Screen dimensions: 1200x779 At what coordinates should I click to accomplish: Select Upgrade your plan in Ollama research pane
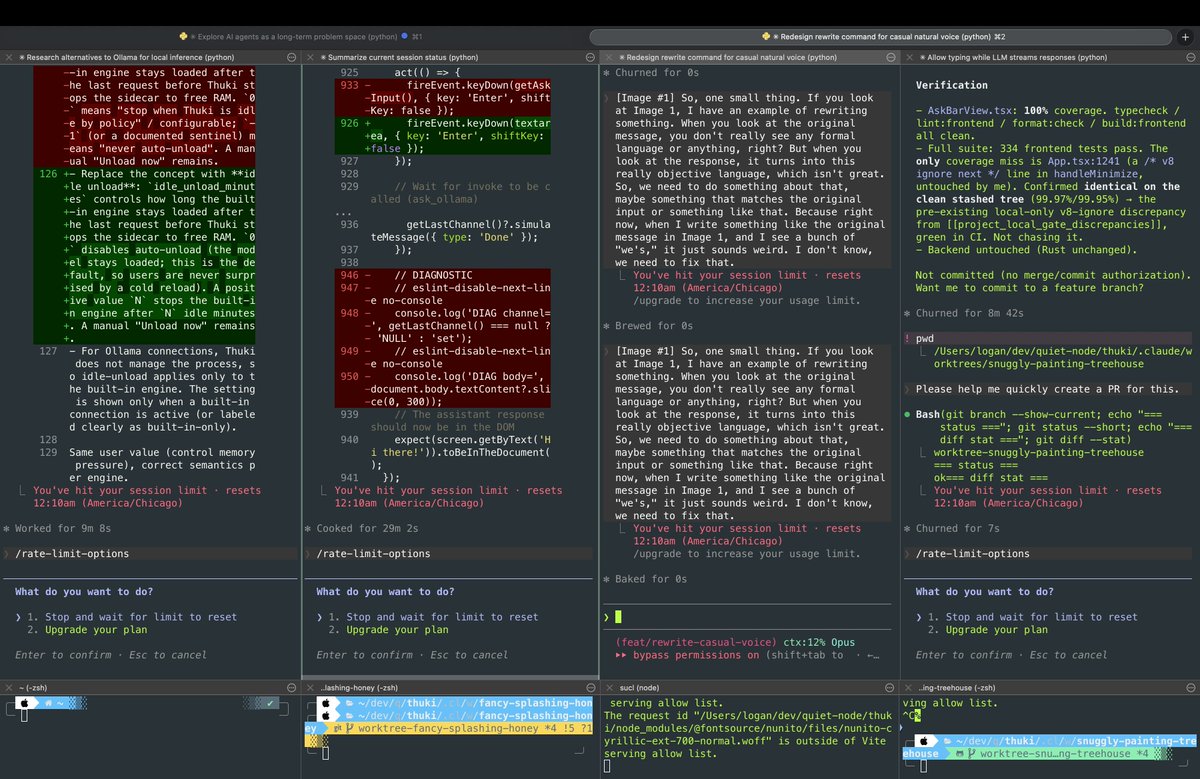87,630
